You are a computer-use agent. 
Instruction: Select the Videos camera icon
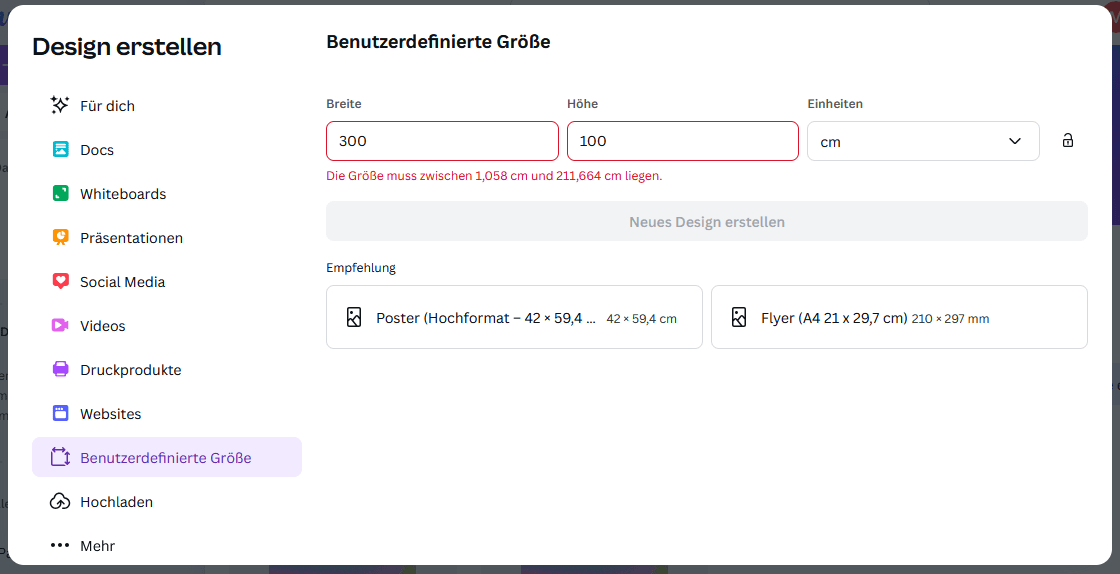click(60, 326)
